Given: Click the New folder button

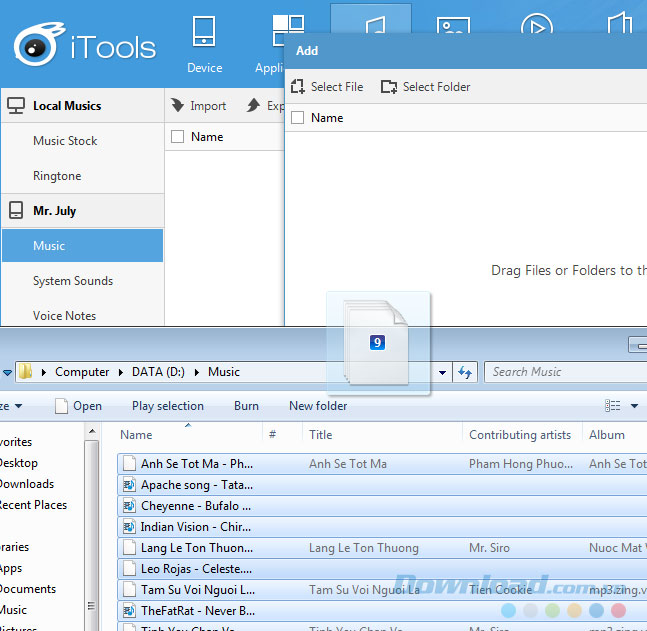Looking at the screenshot, I should point(318,406).
